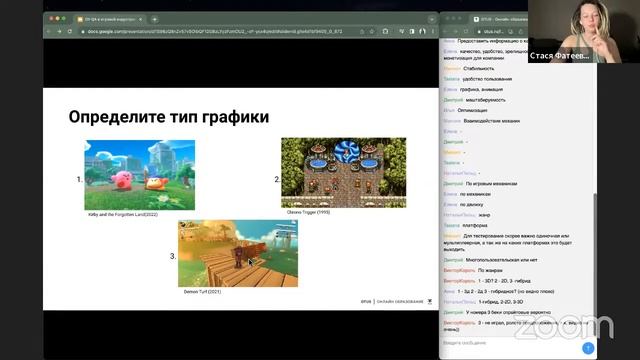The width and height of the screenshot is (640, 360).
Task: Reload the Google Slides presentation page
Action: pyautogui.click(x=70, y=31)
